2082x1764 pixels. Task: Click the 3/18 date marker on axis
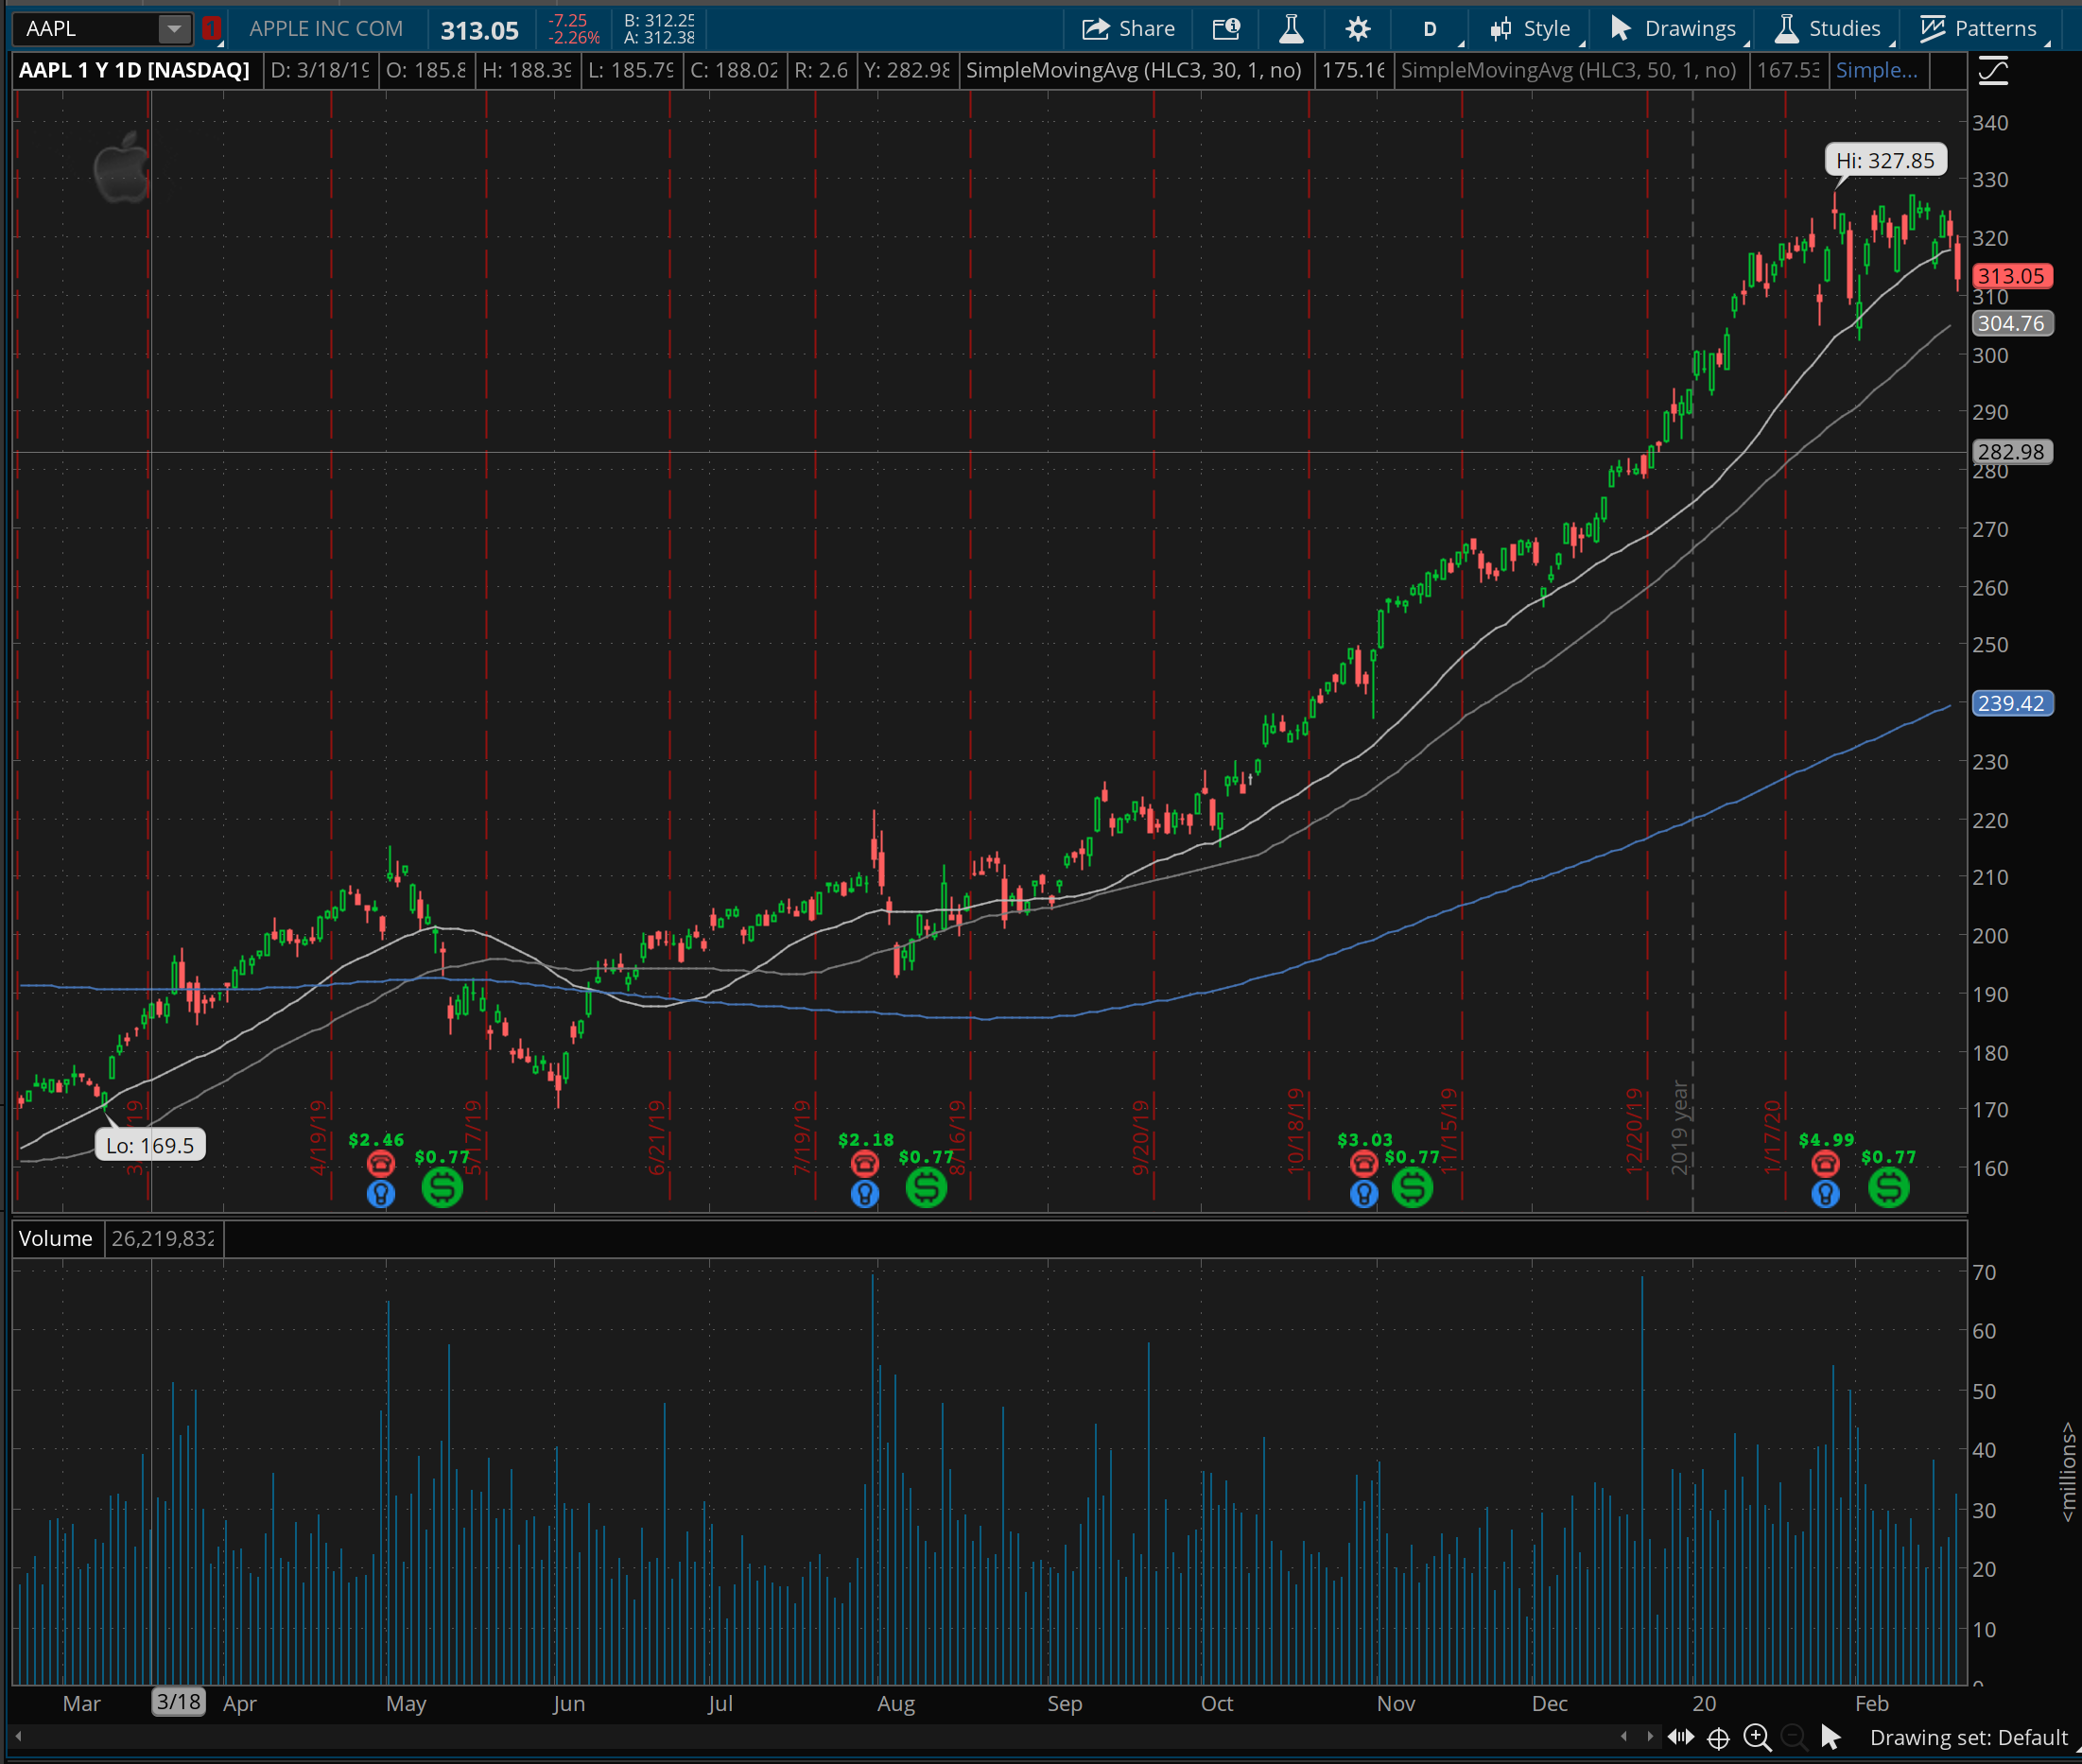tap(179, 1701)
